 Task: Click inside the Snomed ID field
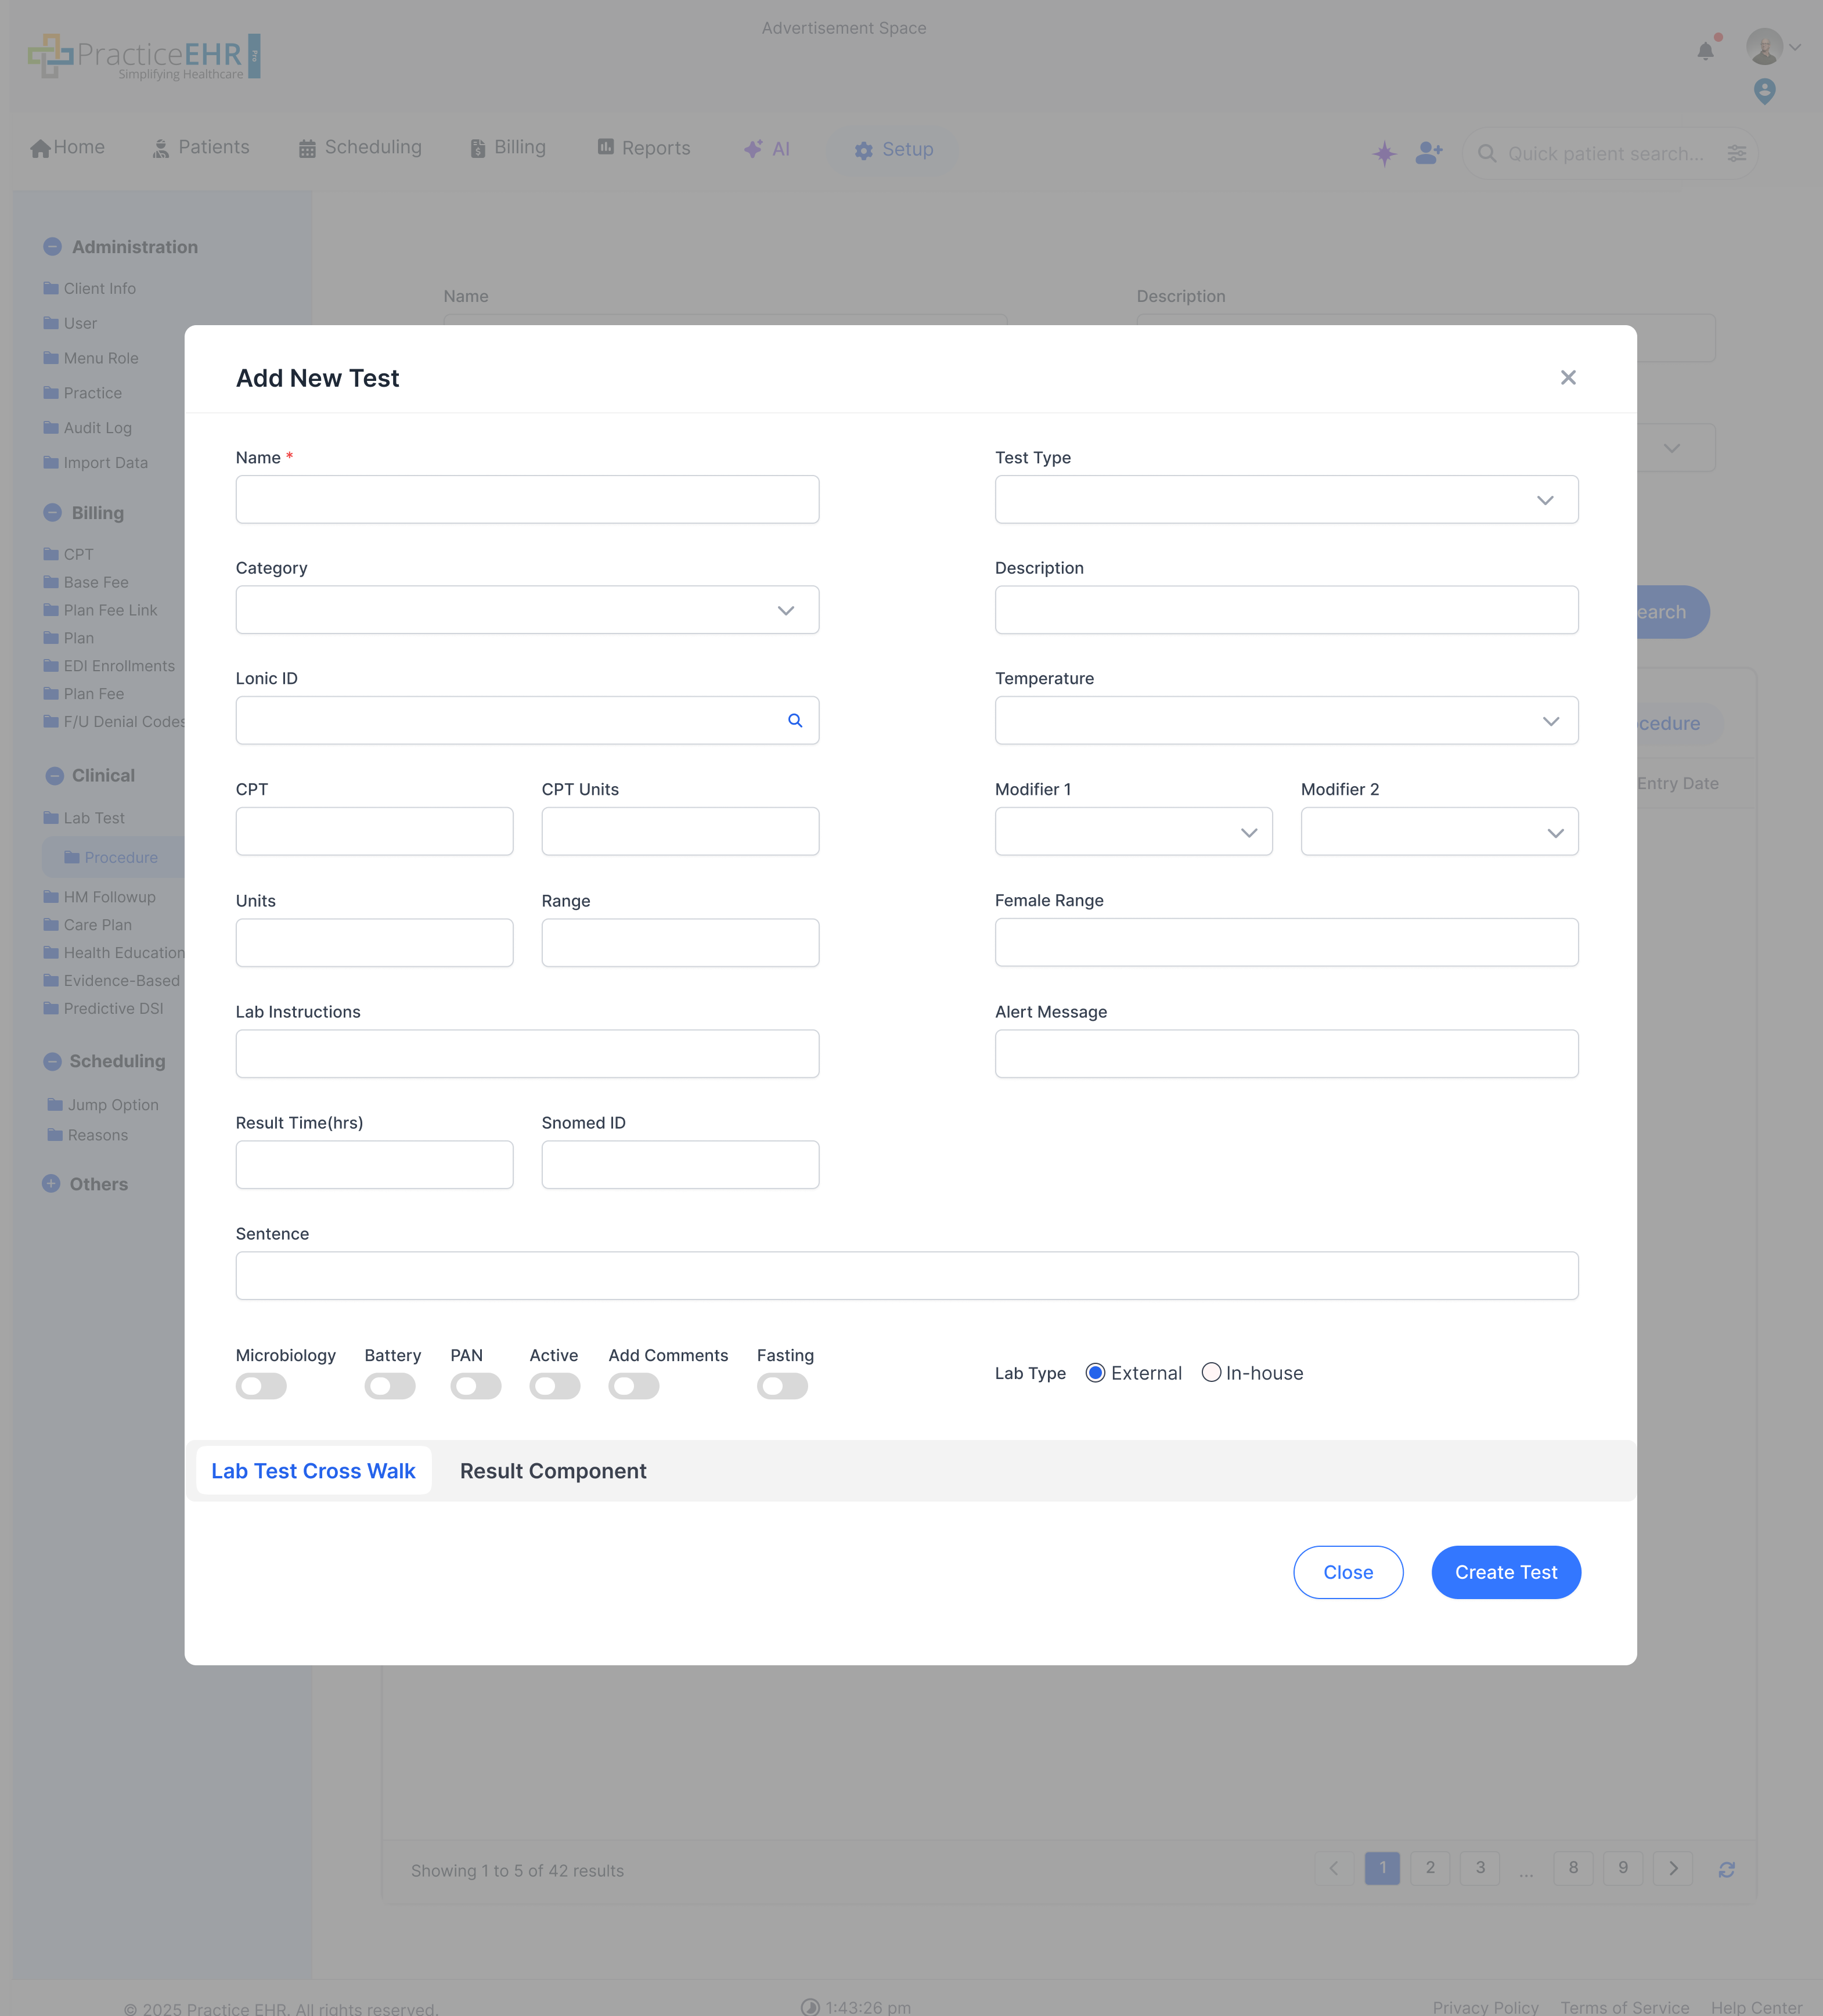(679, 1164)
